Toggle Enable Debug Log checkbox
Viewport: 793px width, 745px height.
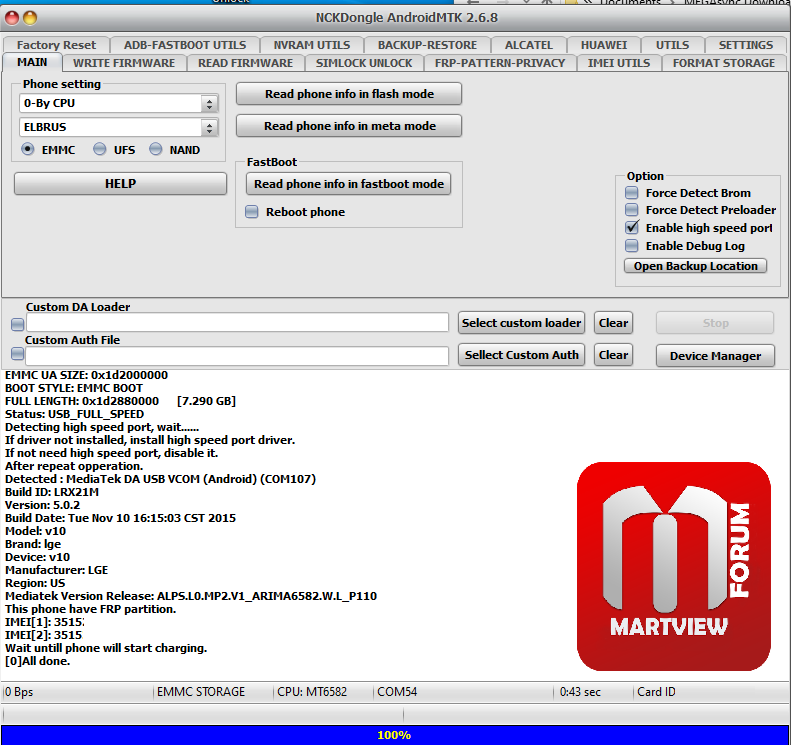click(x=632, y=246)
